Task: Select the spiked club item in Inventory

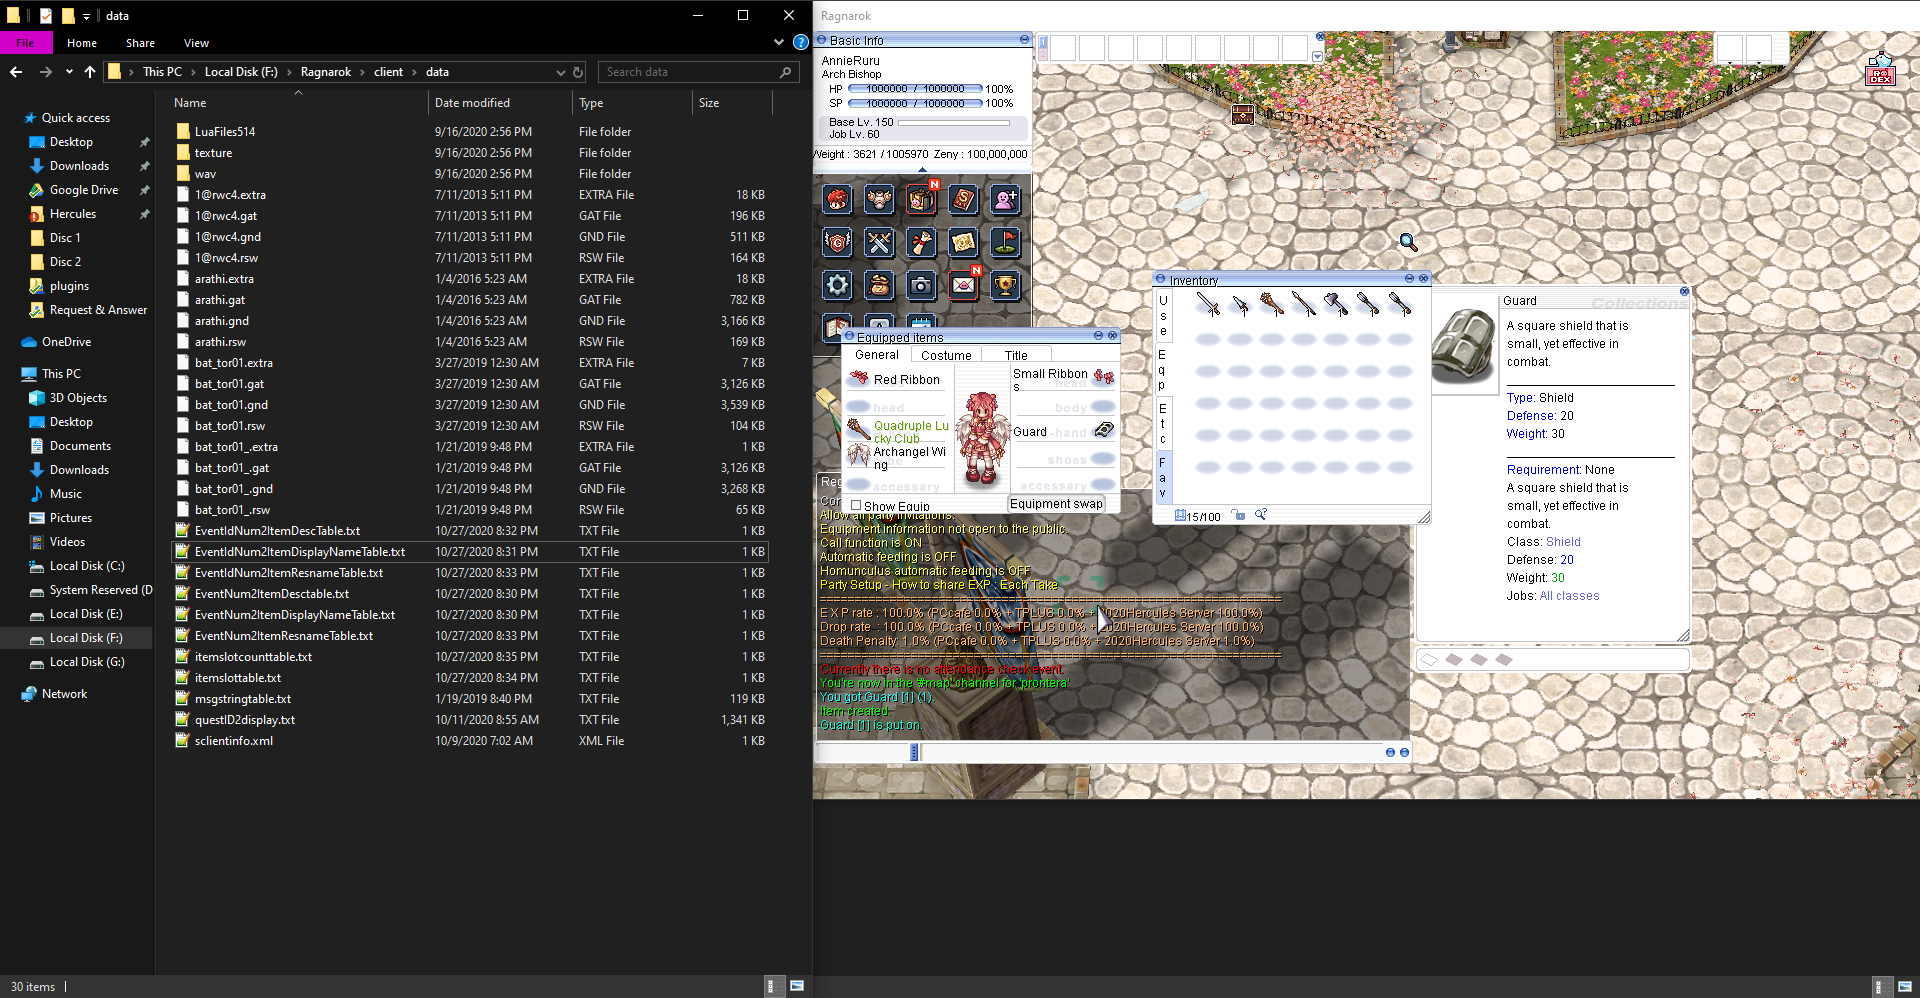Action: click(1272, 304)
